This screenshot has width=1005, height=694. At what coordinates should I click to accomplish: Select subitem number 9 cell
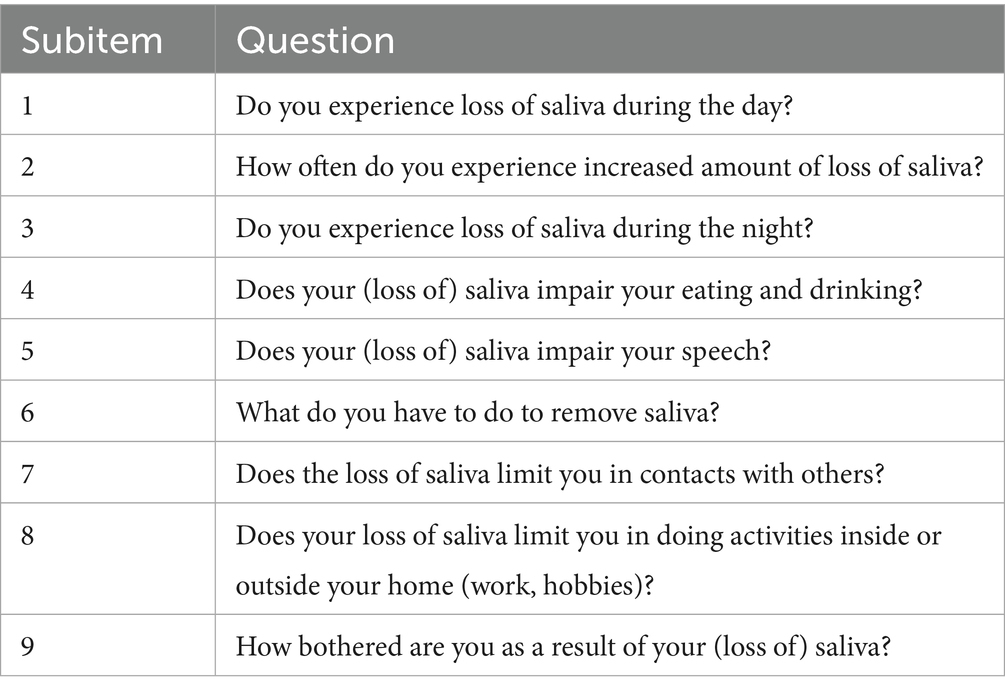click(29, 645)
